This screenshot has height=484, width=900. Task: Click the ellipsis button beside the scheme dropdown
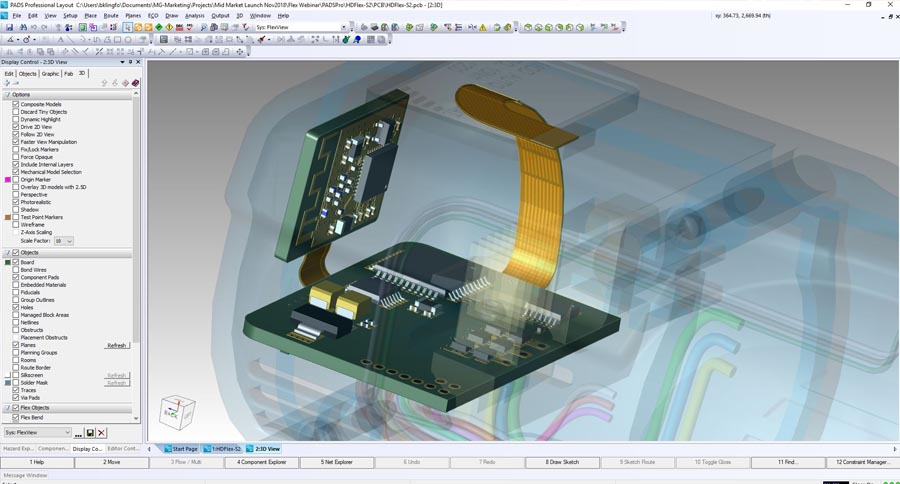pos(78,433)
